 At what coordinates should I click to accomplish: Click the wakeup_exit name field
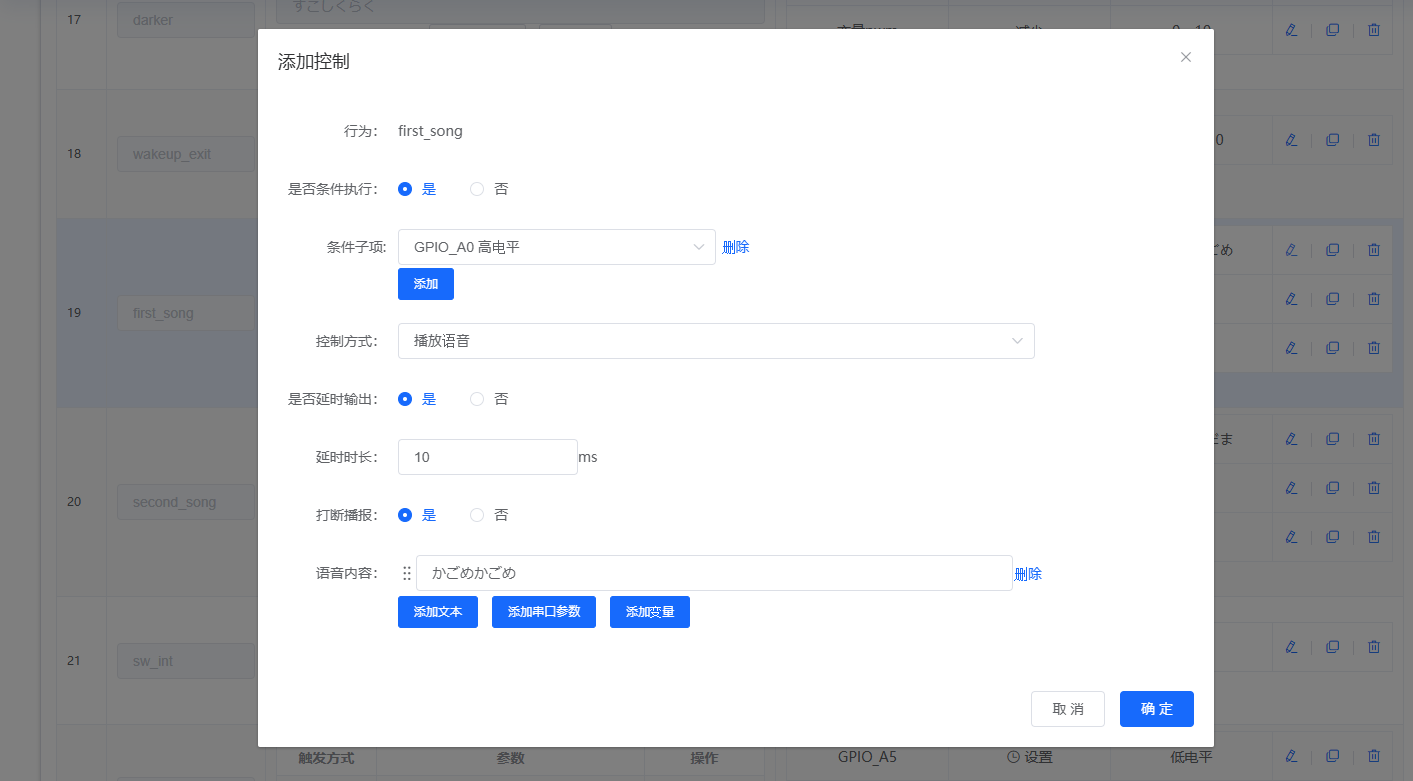[x=185, y=155]
